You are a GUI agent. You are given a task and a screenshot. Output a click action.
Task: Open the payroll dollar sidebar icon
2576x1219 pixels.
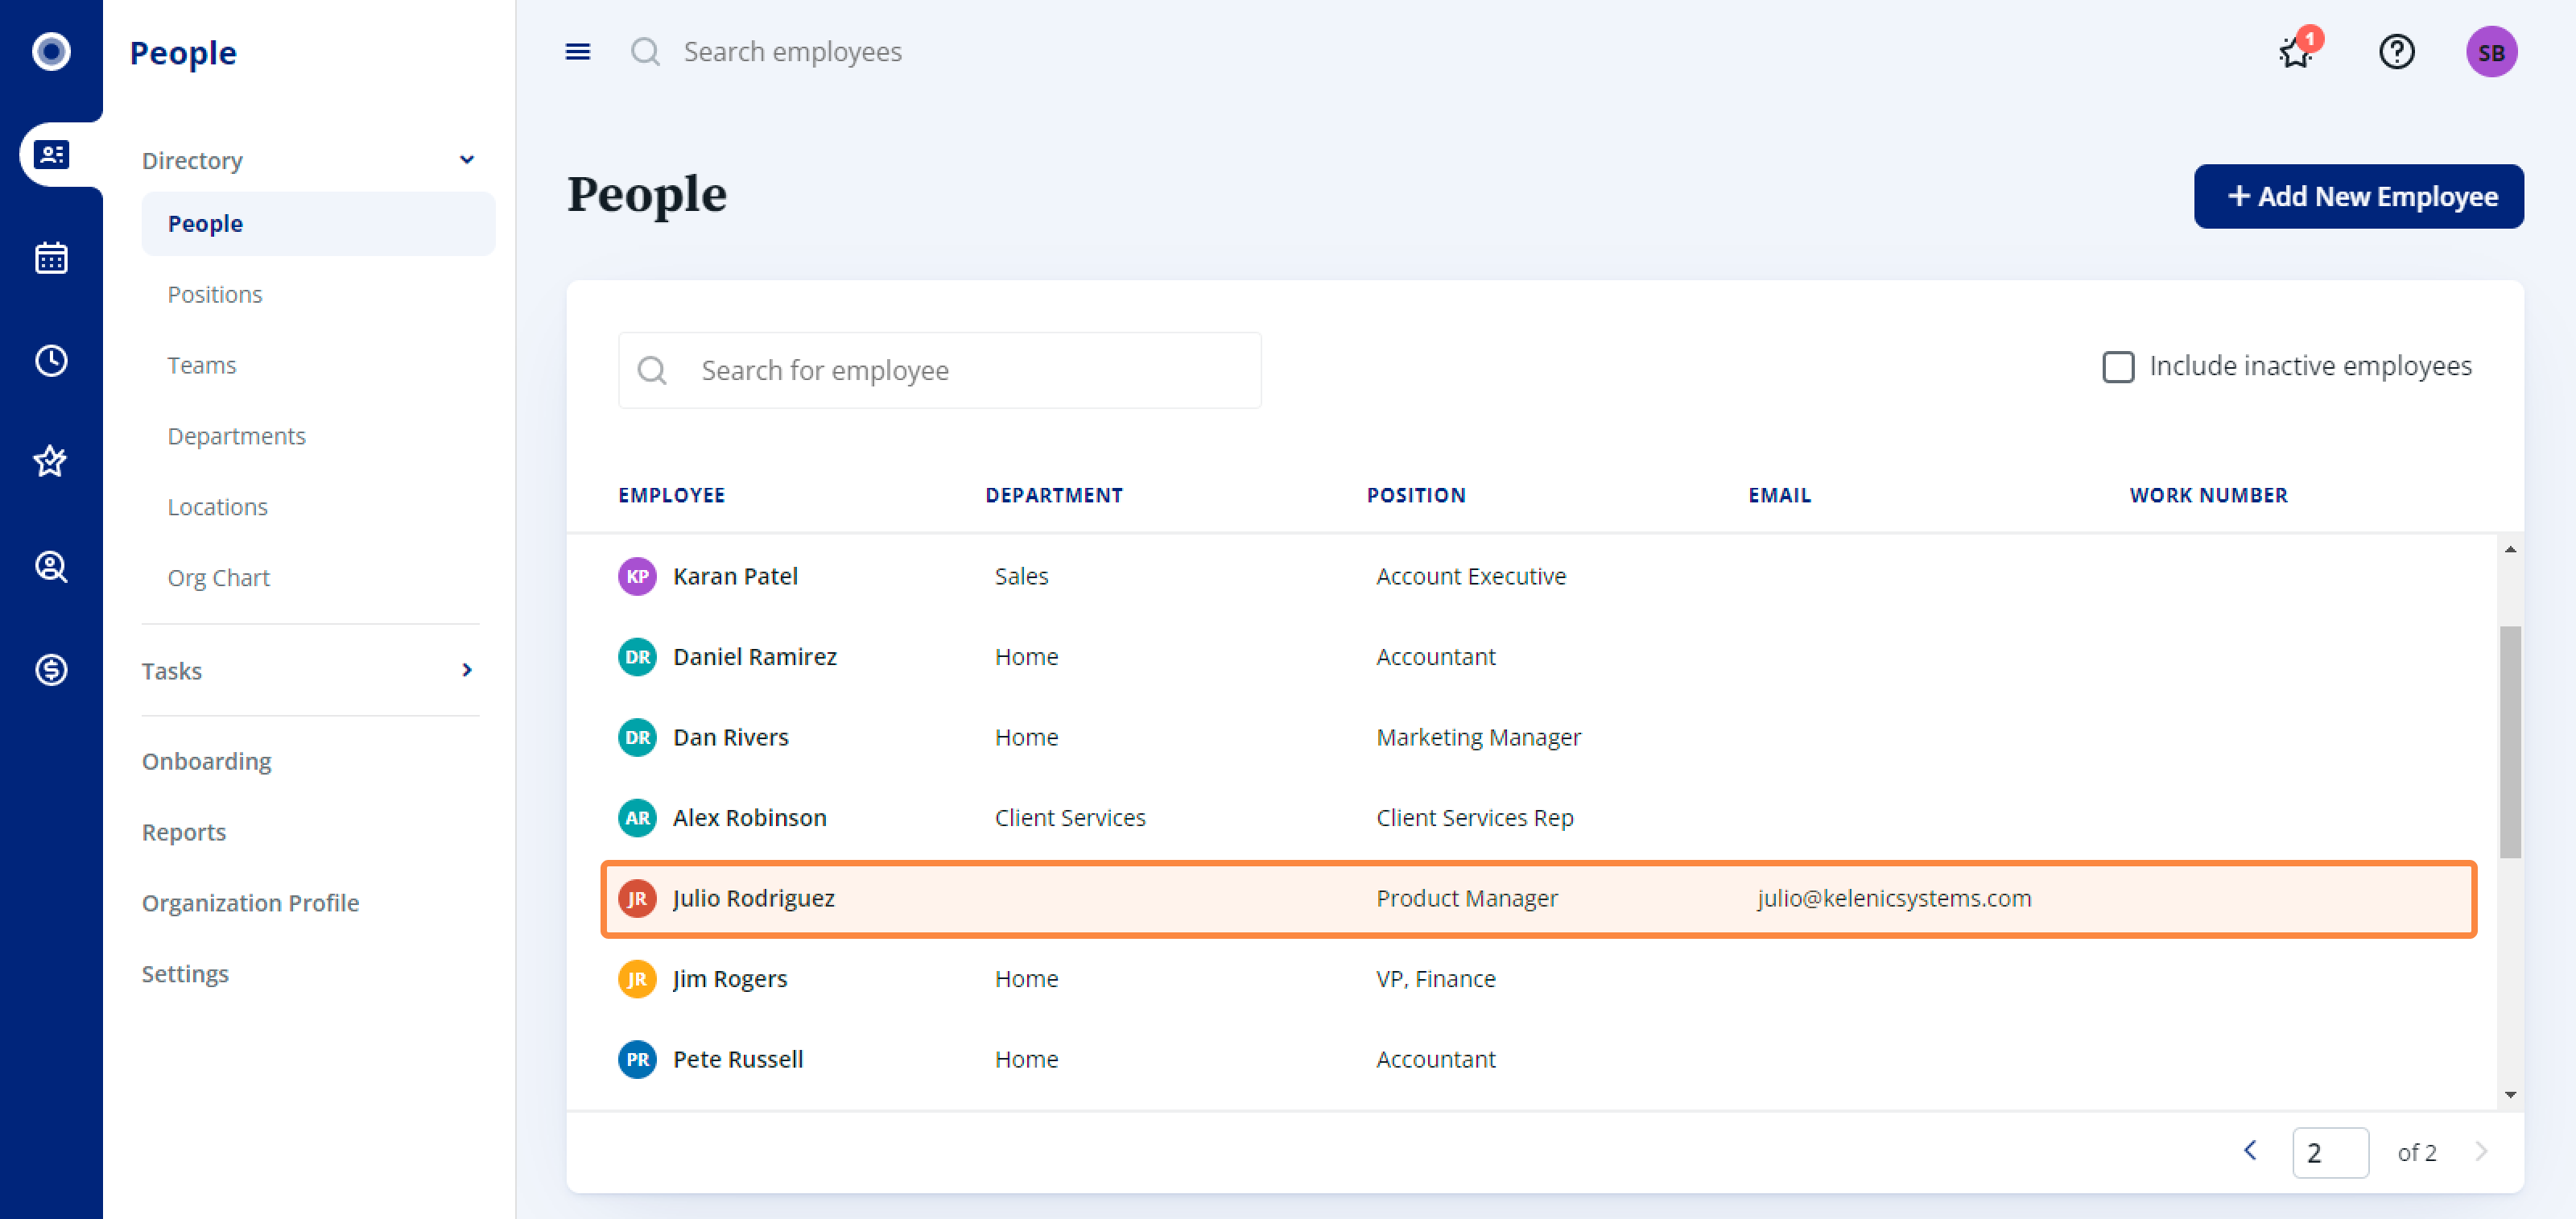click(51, 669)
